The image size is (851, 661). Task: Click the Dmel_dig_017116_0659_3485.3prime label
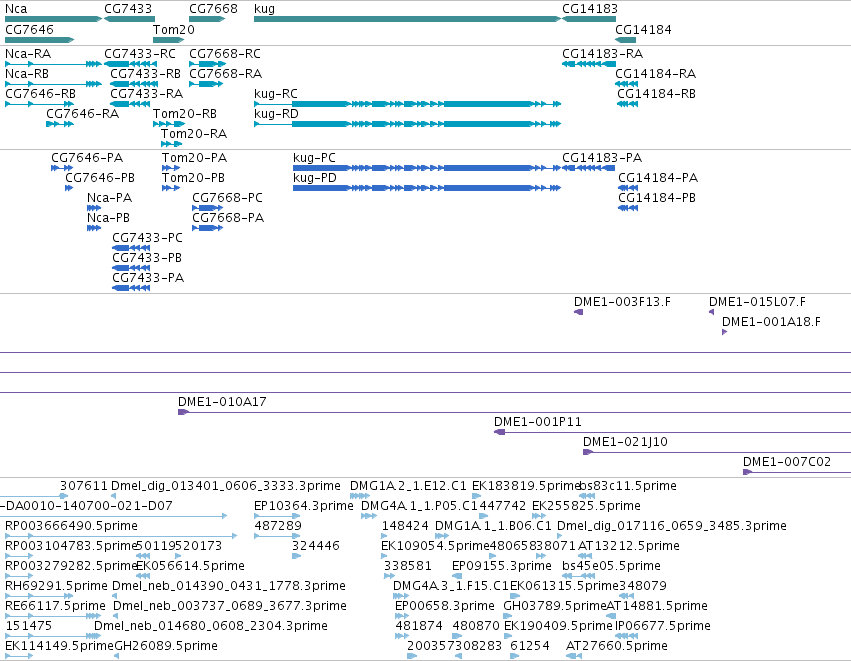point(672,525)
